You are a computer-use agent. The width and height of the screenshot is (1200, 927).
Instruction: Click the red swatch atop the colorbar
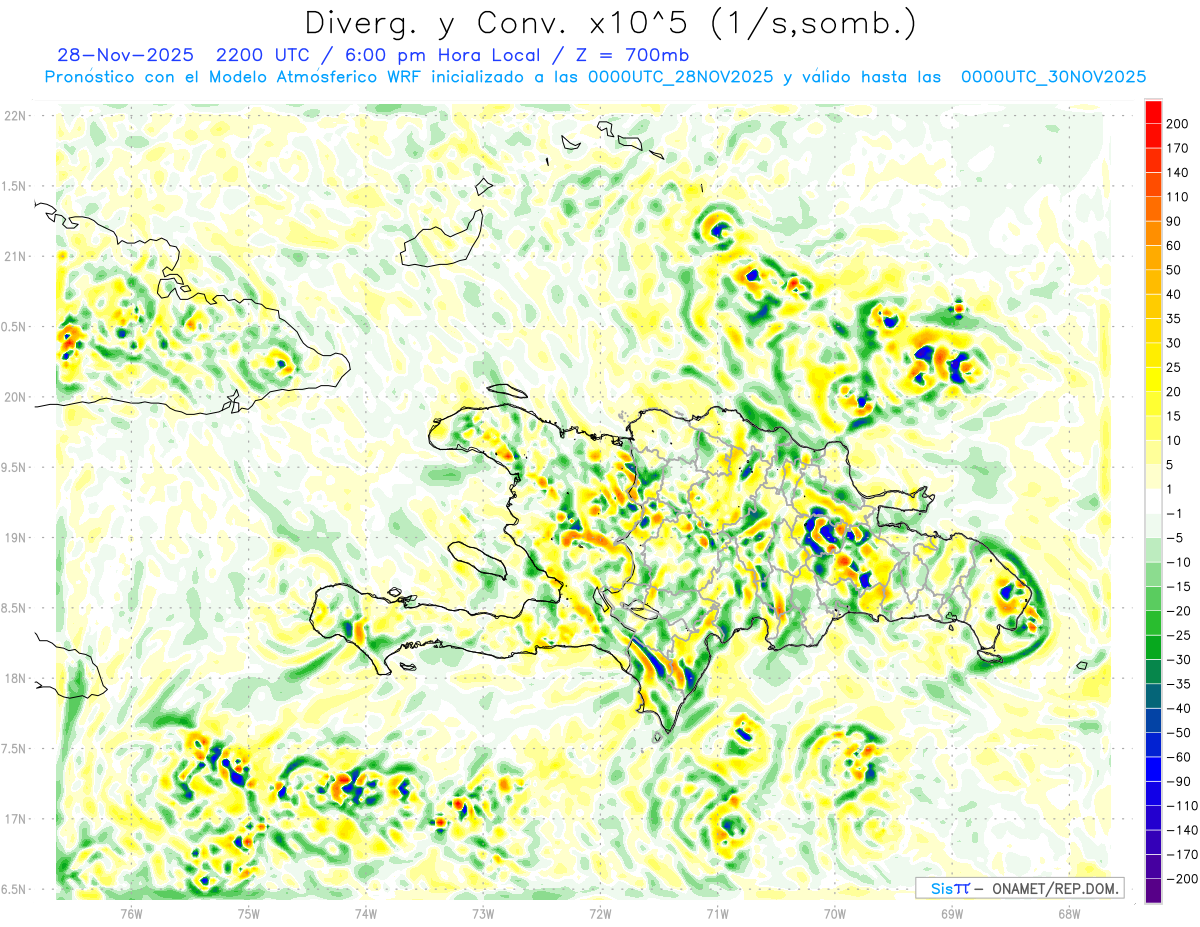pyautogui.click(x=1153, y=112)
